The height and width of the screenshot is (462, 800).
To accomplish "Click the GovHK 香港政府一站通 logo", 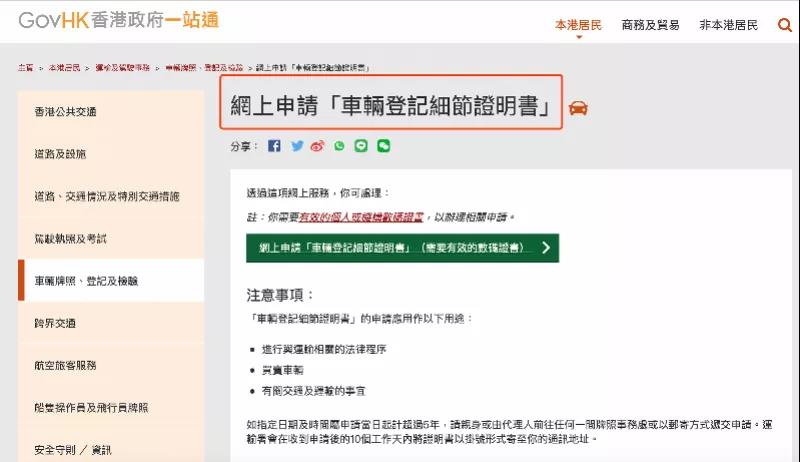I will point(119,20).
